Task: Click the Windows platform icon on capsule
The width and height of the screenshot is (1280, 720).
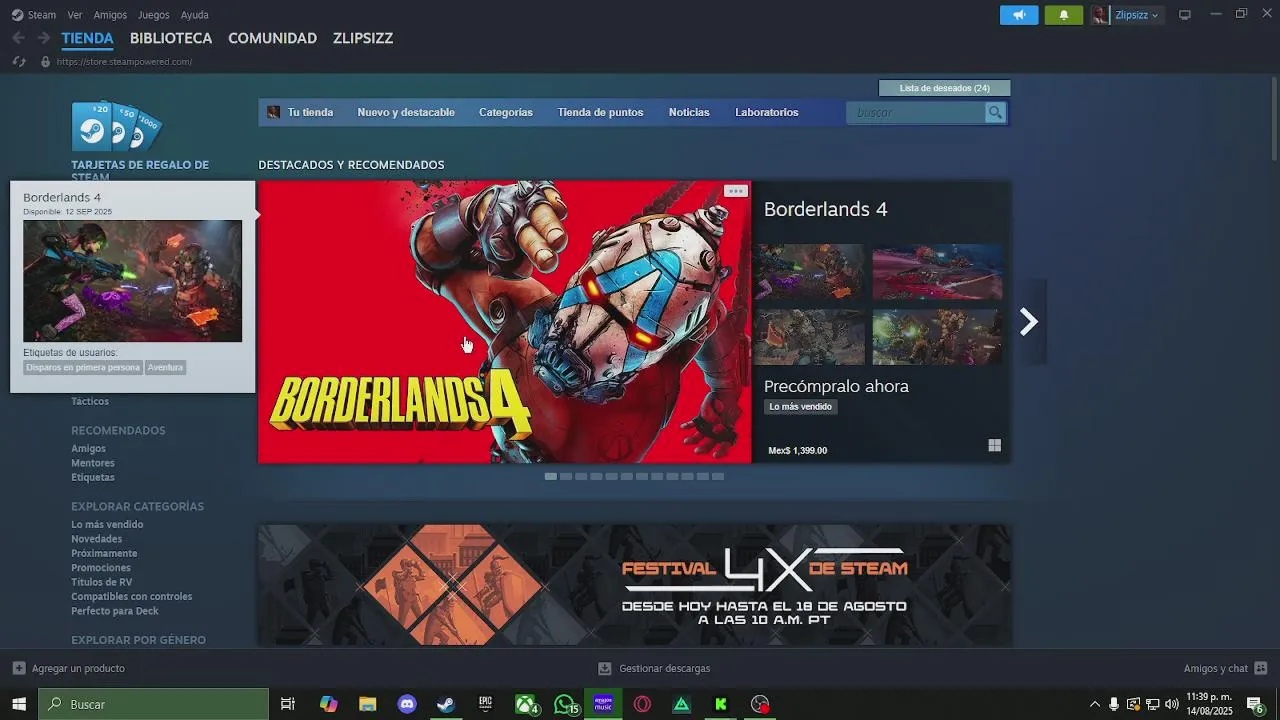Action: tap(994, 446)
